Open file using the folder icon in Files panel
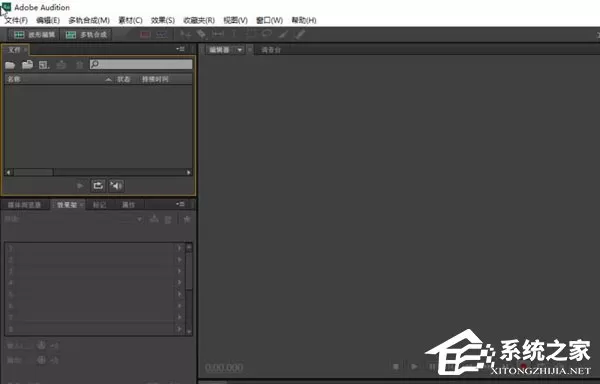 point(10,65)
